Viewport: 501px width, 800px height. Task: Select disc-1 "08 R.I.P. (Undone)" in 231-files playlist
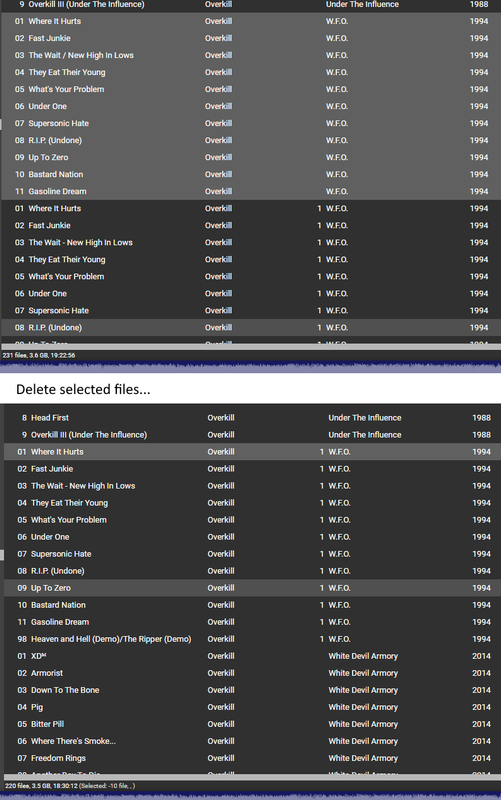250,328
